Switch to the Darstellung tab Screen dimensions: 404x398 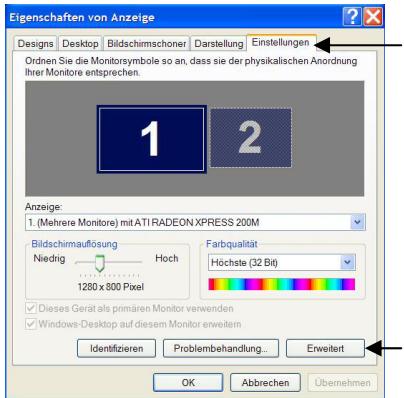[x=219, y=44]
